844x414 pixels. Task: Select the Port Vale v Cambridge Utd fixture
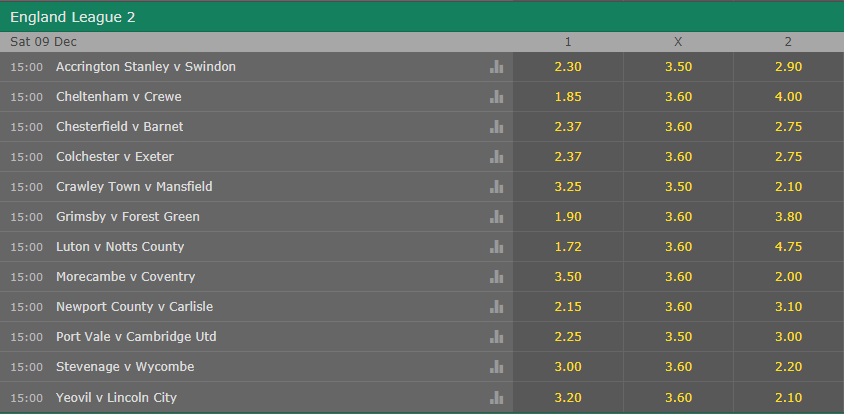tap(136, 337)
